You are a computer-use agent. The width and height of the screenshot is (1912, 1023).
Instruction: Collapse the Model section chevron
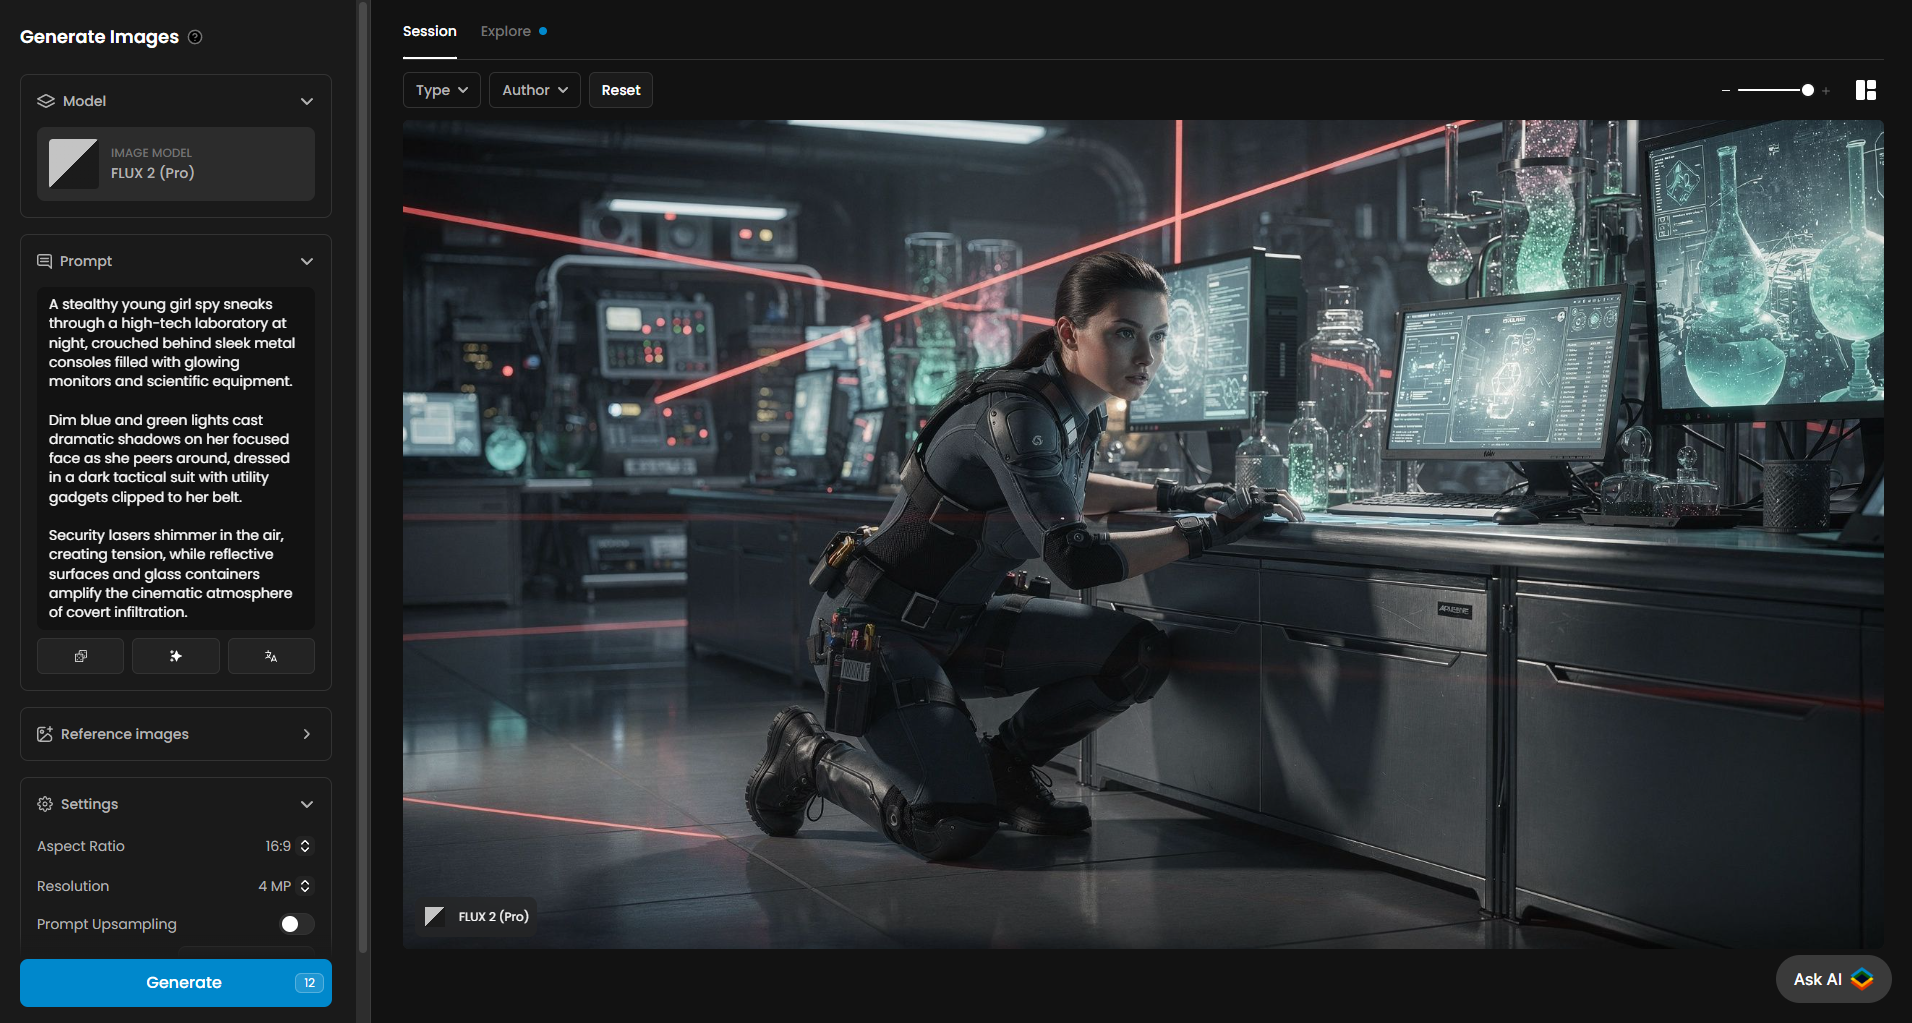pos(307,101)
